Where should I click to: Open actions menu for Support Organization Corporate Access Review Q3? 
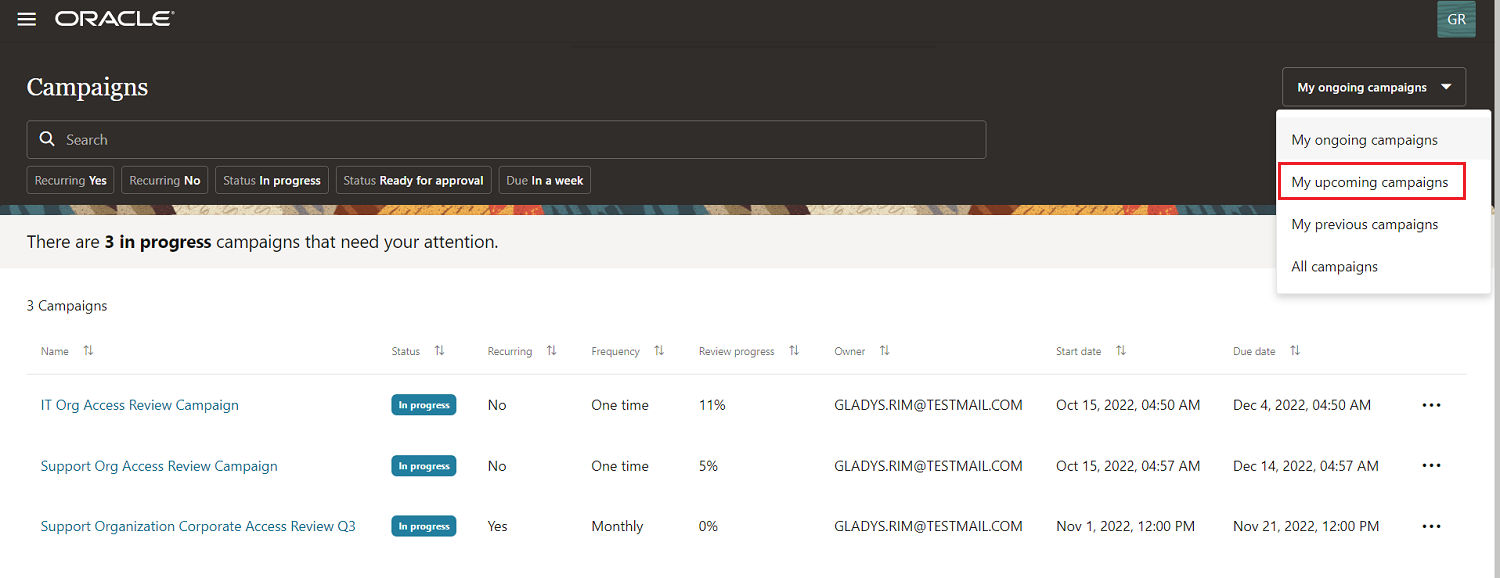pos(1431,526)
